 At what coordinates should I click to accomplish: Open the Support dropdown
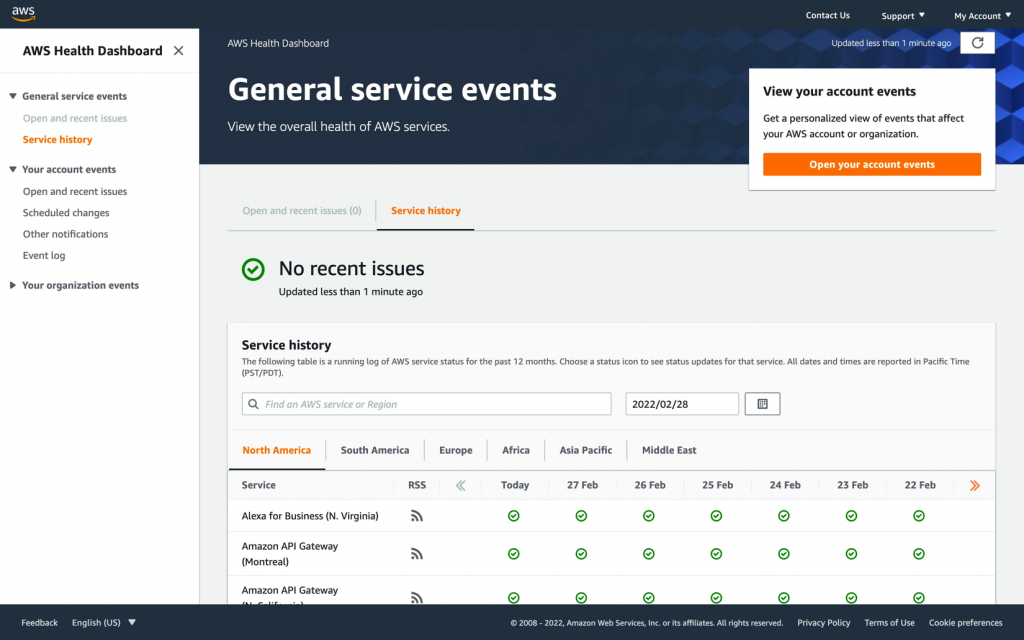click(x=902, y=15)
